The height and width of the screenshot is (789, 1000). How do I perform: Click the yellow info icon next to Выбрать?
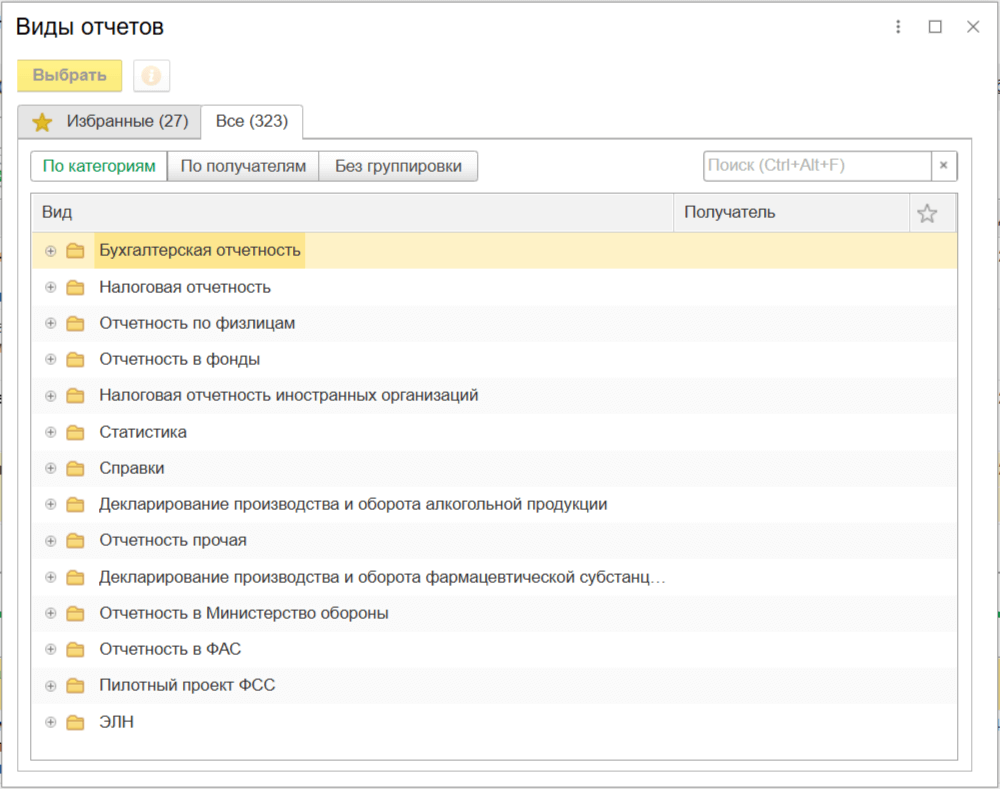[151, 76]
